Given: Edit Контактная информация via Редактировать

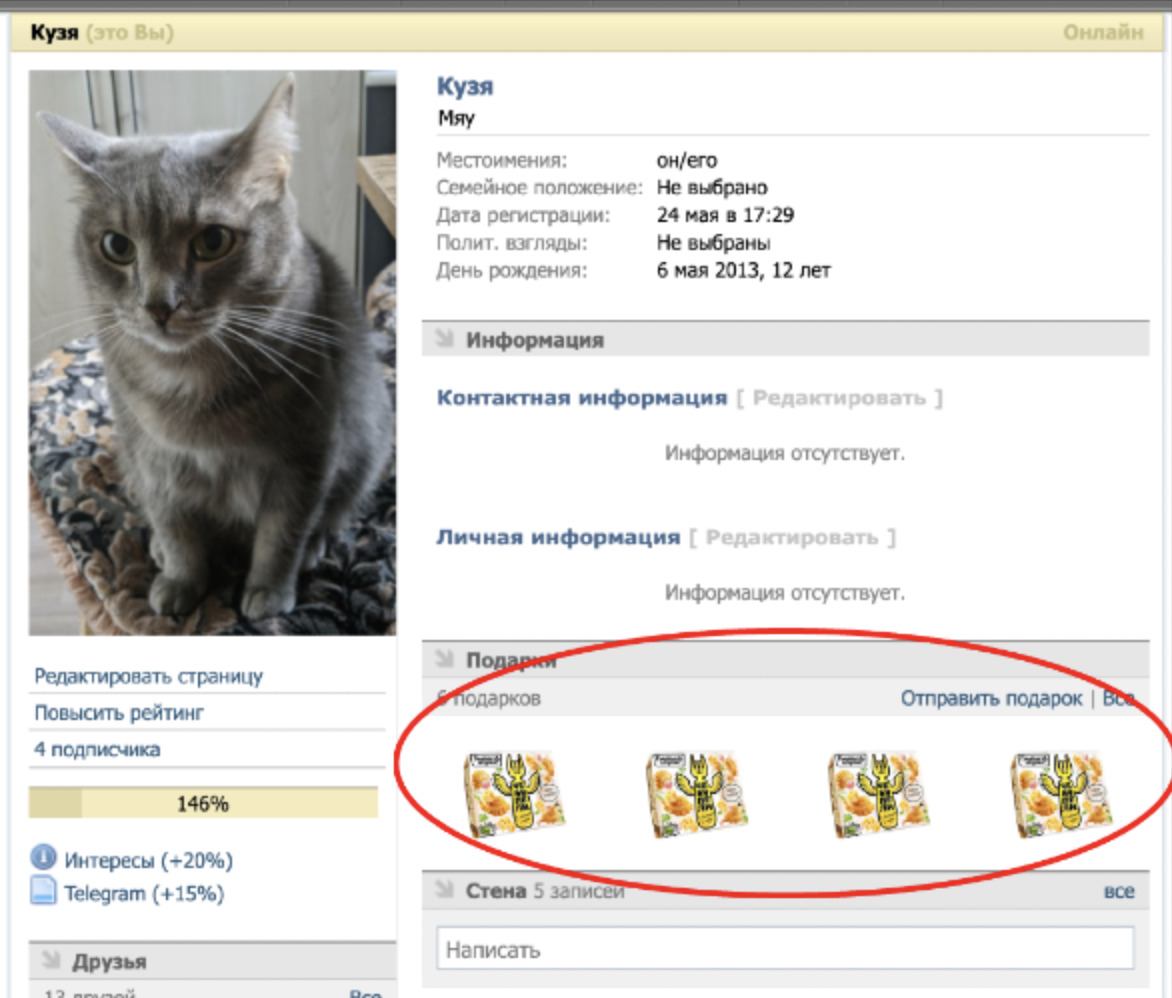Looking at the screenshot, I should (839, 398).
